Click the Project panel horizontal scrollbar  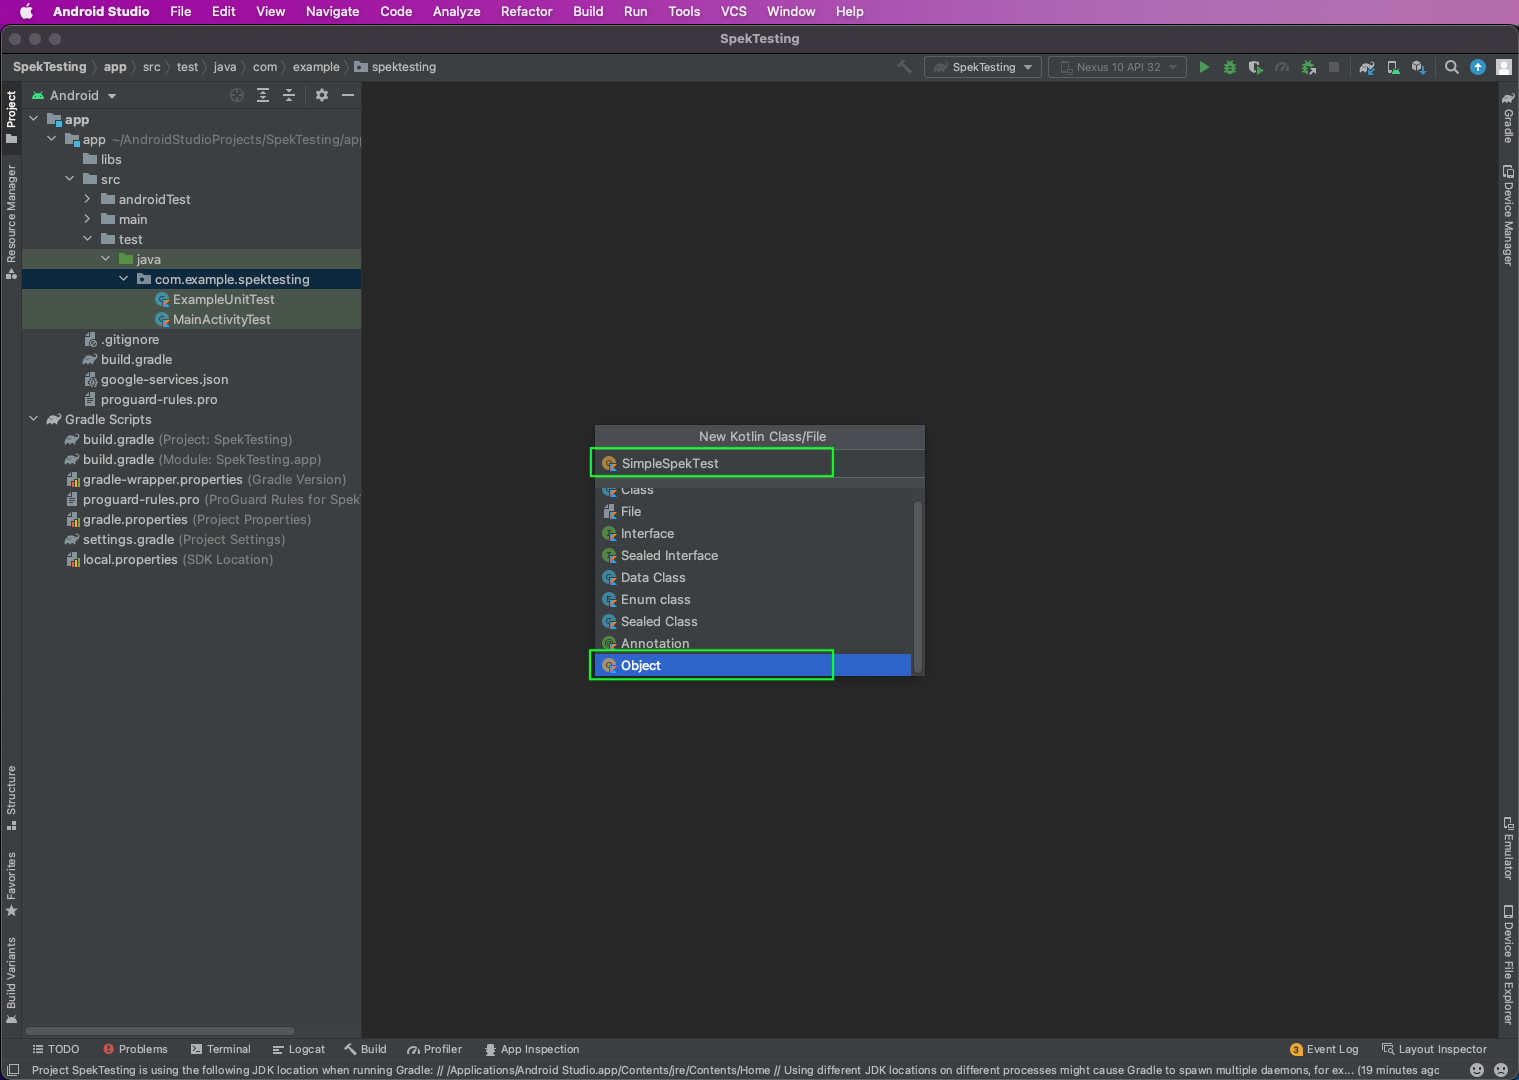[x=160, y=1030]
